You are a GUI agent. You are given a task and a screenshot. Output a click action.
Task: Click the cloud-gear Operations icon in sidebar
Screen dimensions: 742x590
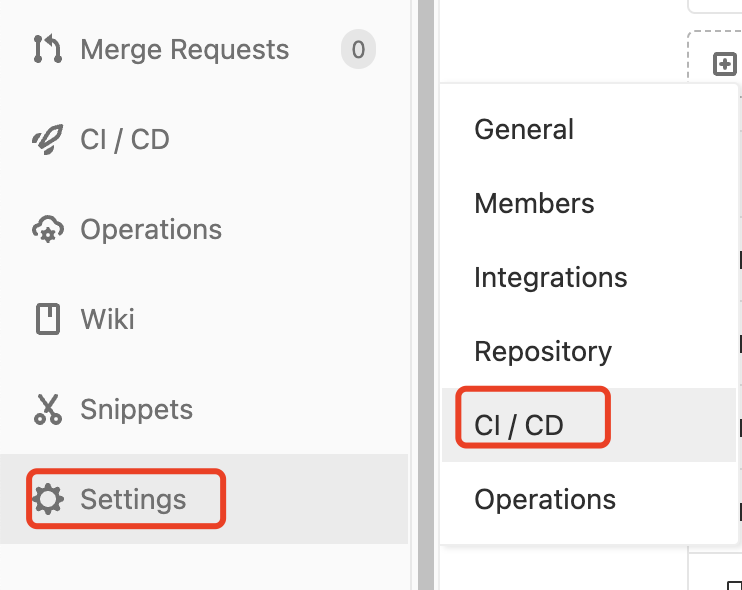pyautogui.click(x=47, y=229)
